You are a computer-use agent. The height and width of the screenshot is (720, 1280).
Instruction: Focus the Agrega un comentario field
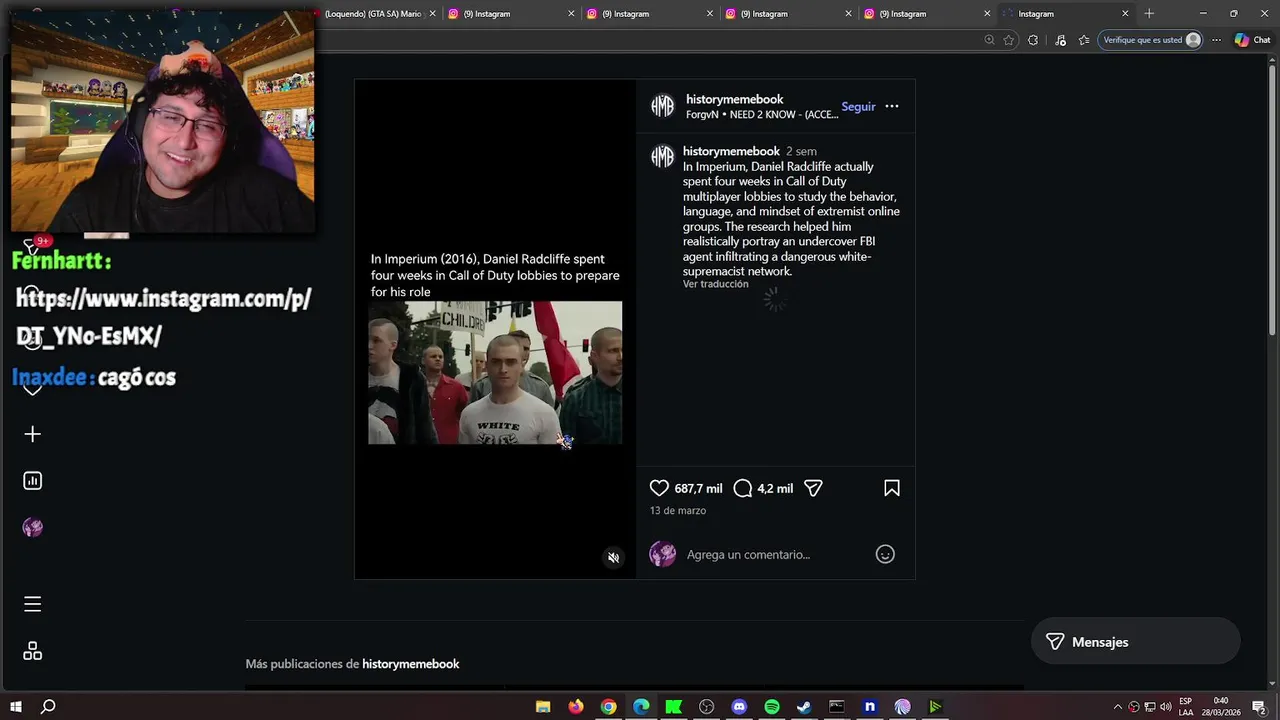pyautogui.click(x=775, y=554)
